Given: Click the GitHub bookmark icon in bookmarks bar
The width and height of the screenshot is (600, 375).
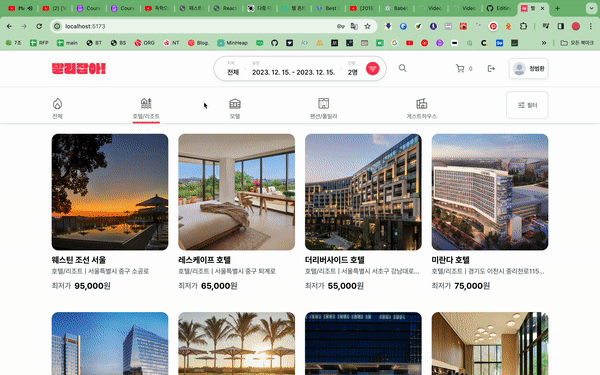Looking at the screenshot, I should [274, 43].
